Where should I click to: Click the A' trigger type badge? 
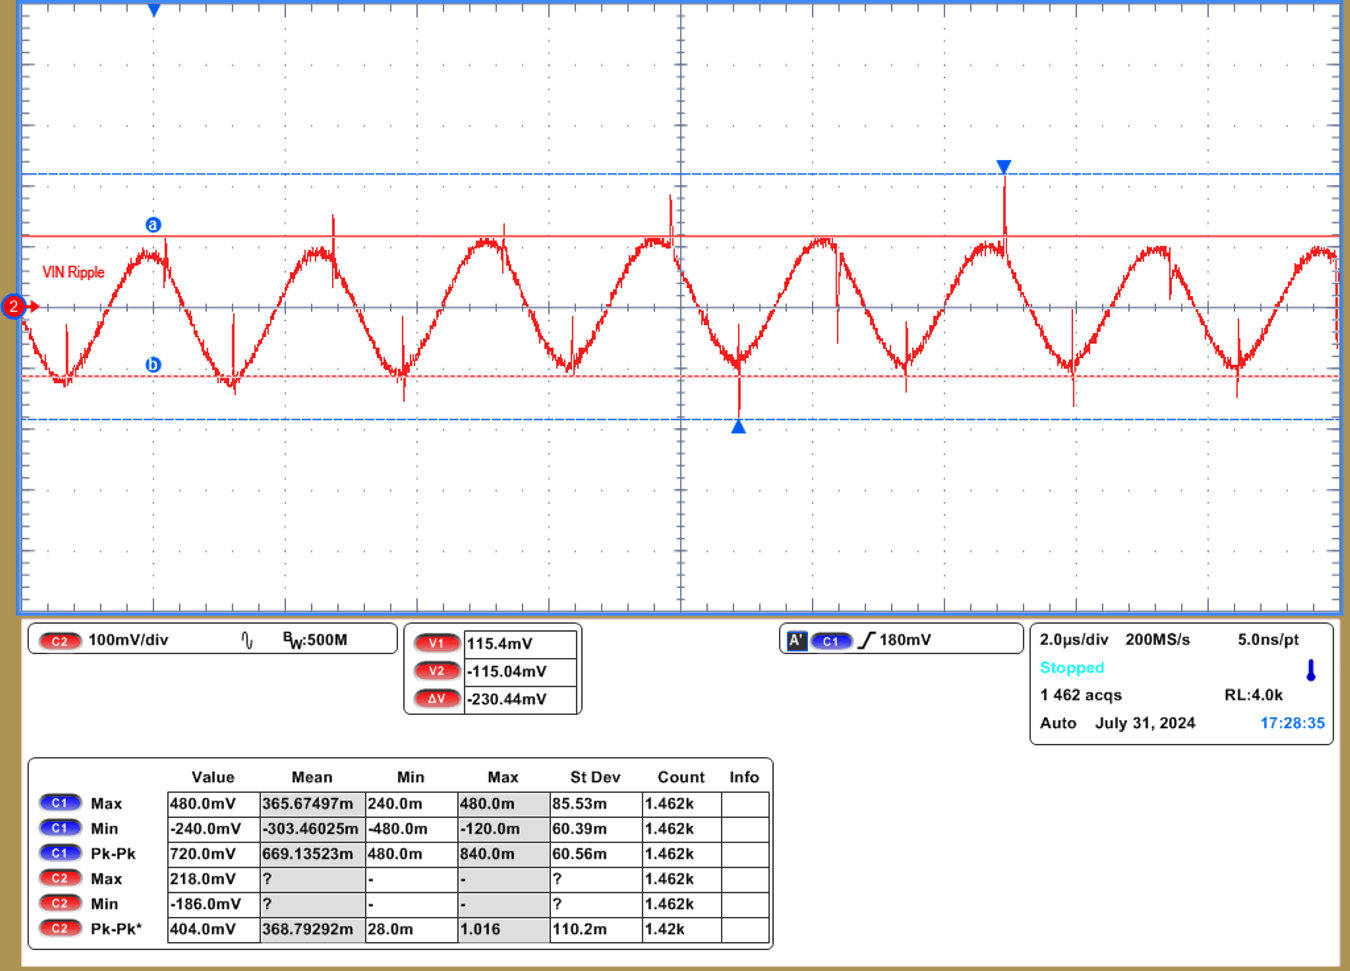(x=796, y=640)
